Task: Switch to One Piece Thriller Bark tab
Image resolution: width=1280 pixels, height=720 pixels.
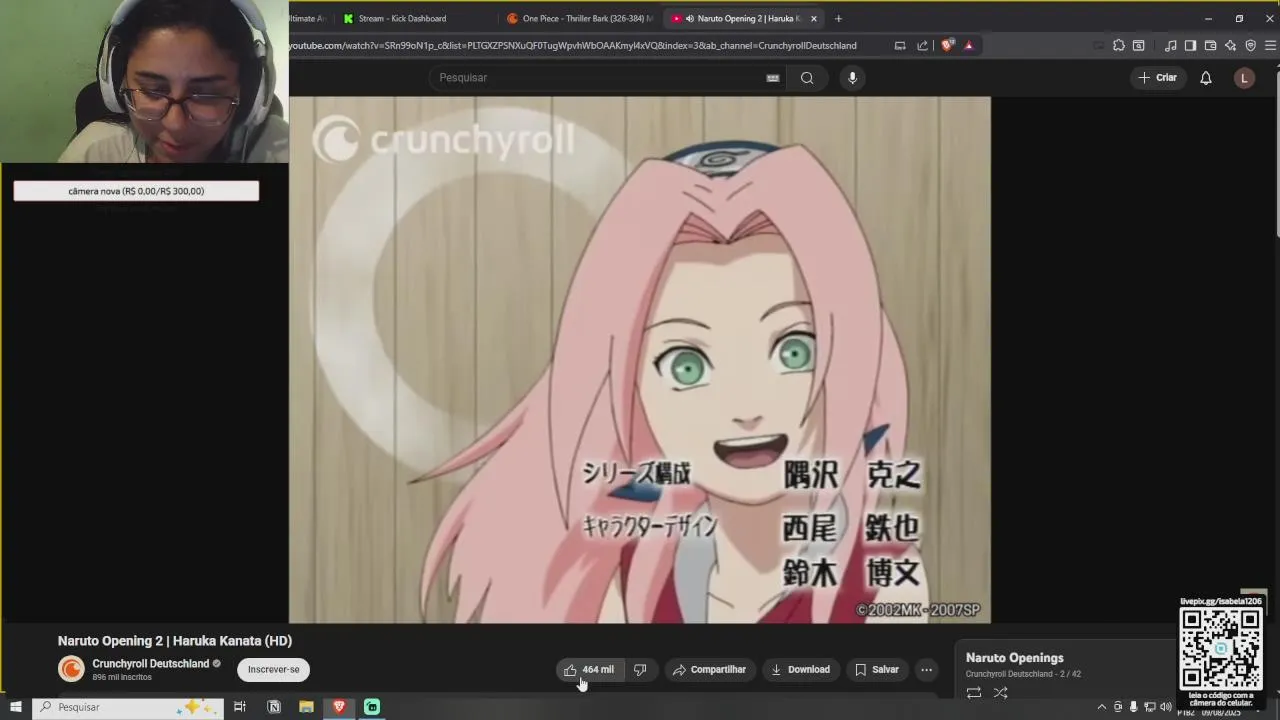Action: (580, 18)
